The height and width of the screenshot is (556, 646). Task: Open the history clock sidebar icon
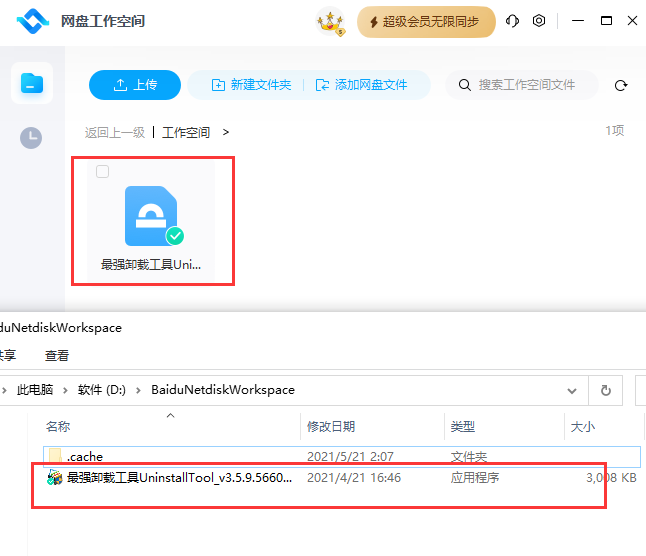coord(31,138)
